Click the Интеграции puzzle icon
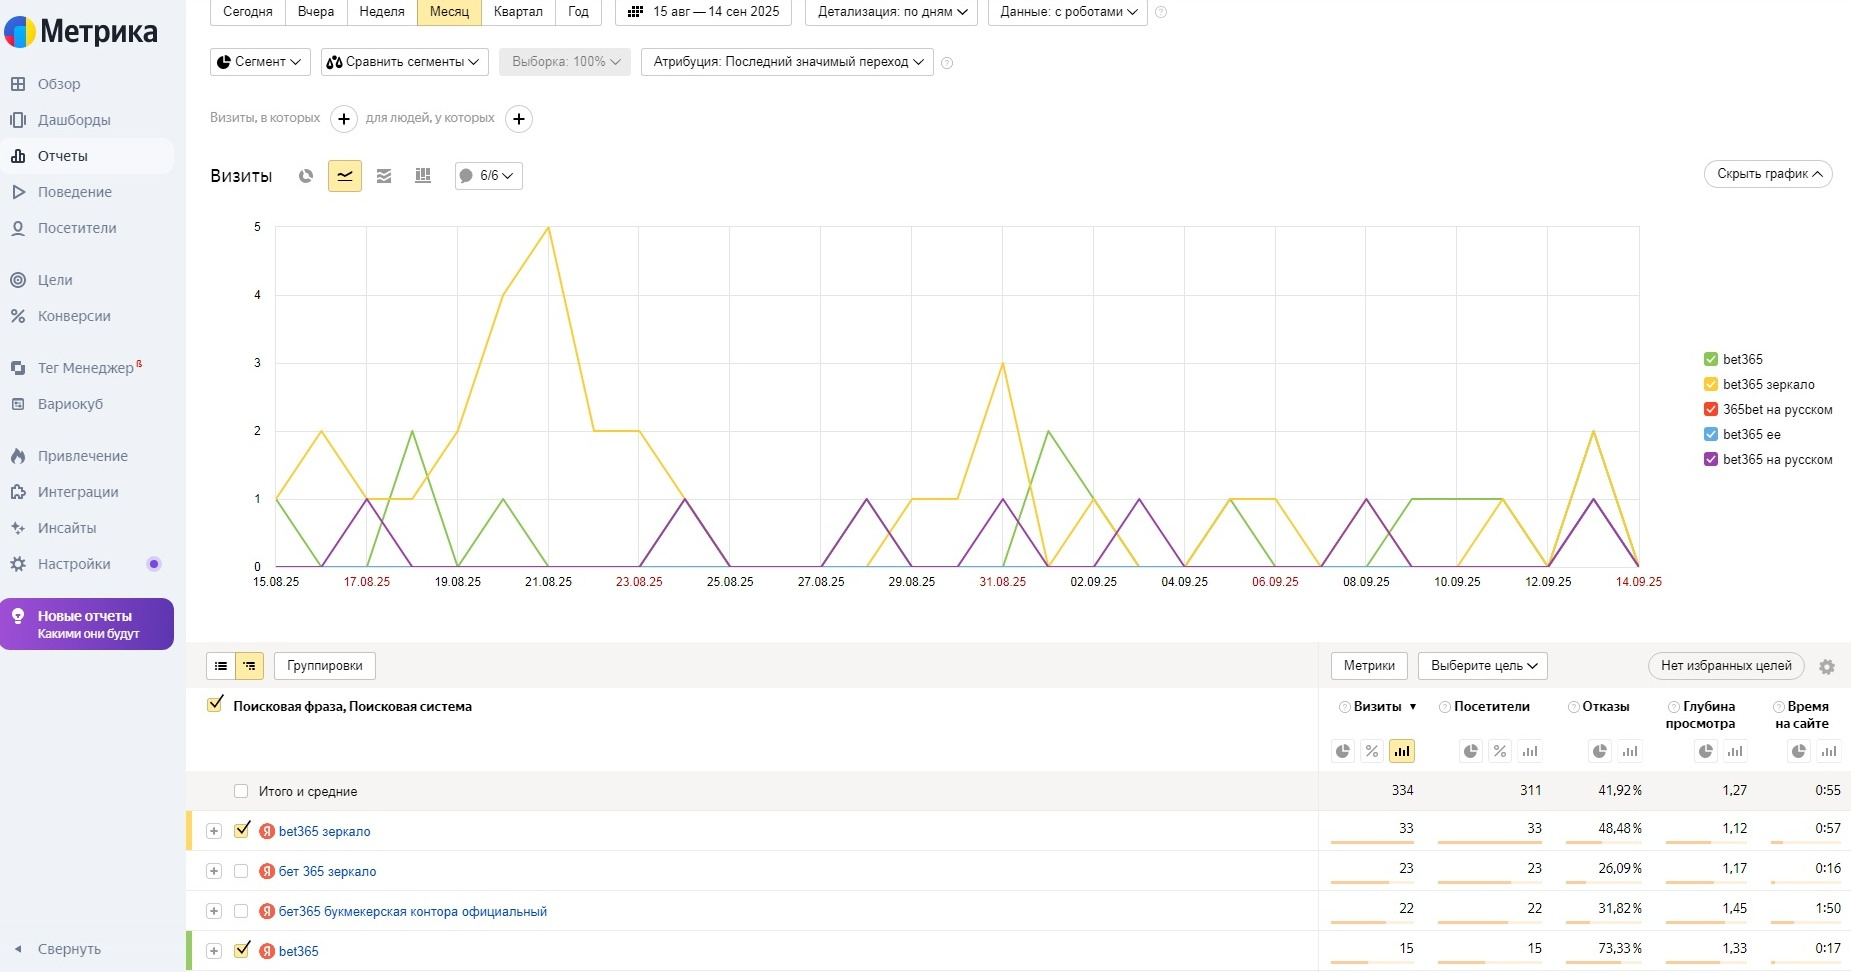1851x972 pixels. (x=18, y=492)
